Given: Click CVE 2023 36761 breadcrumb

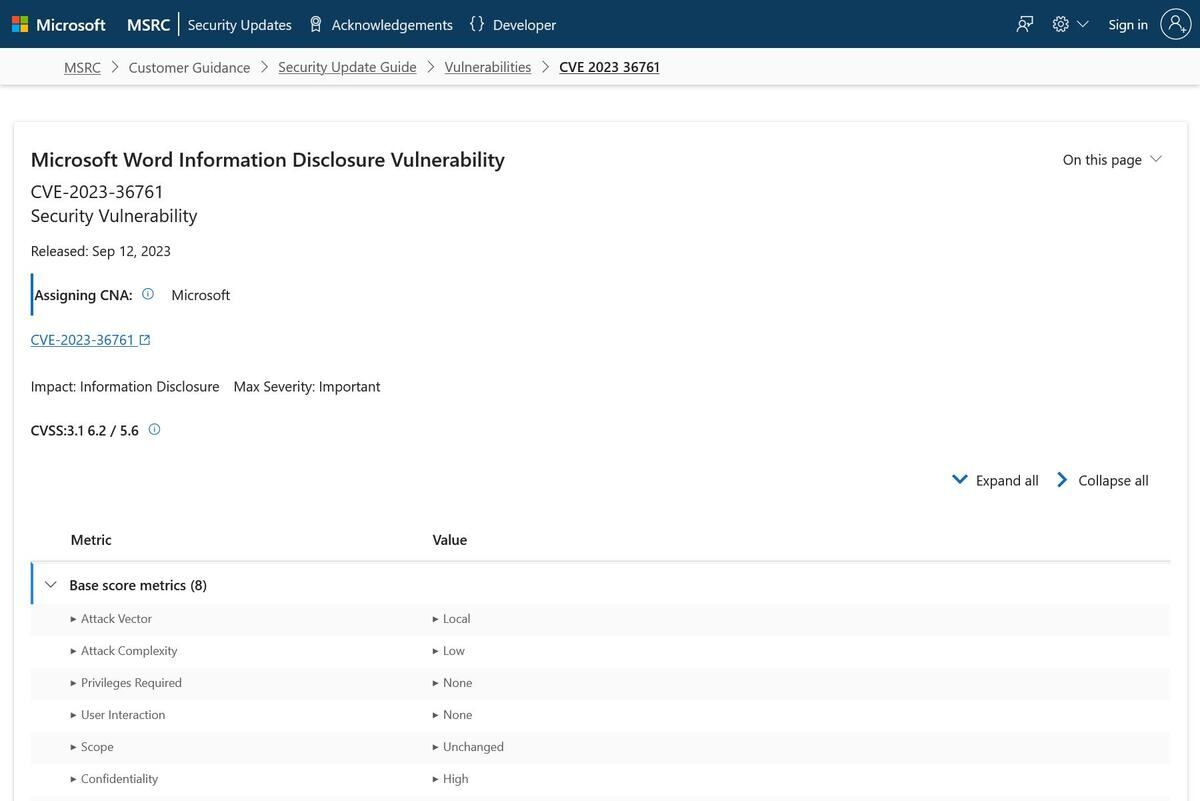Looking at the screenshot, I should coord(609,67).
